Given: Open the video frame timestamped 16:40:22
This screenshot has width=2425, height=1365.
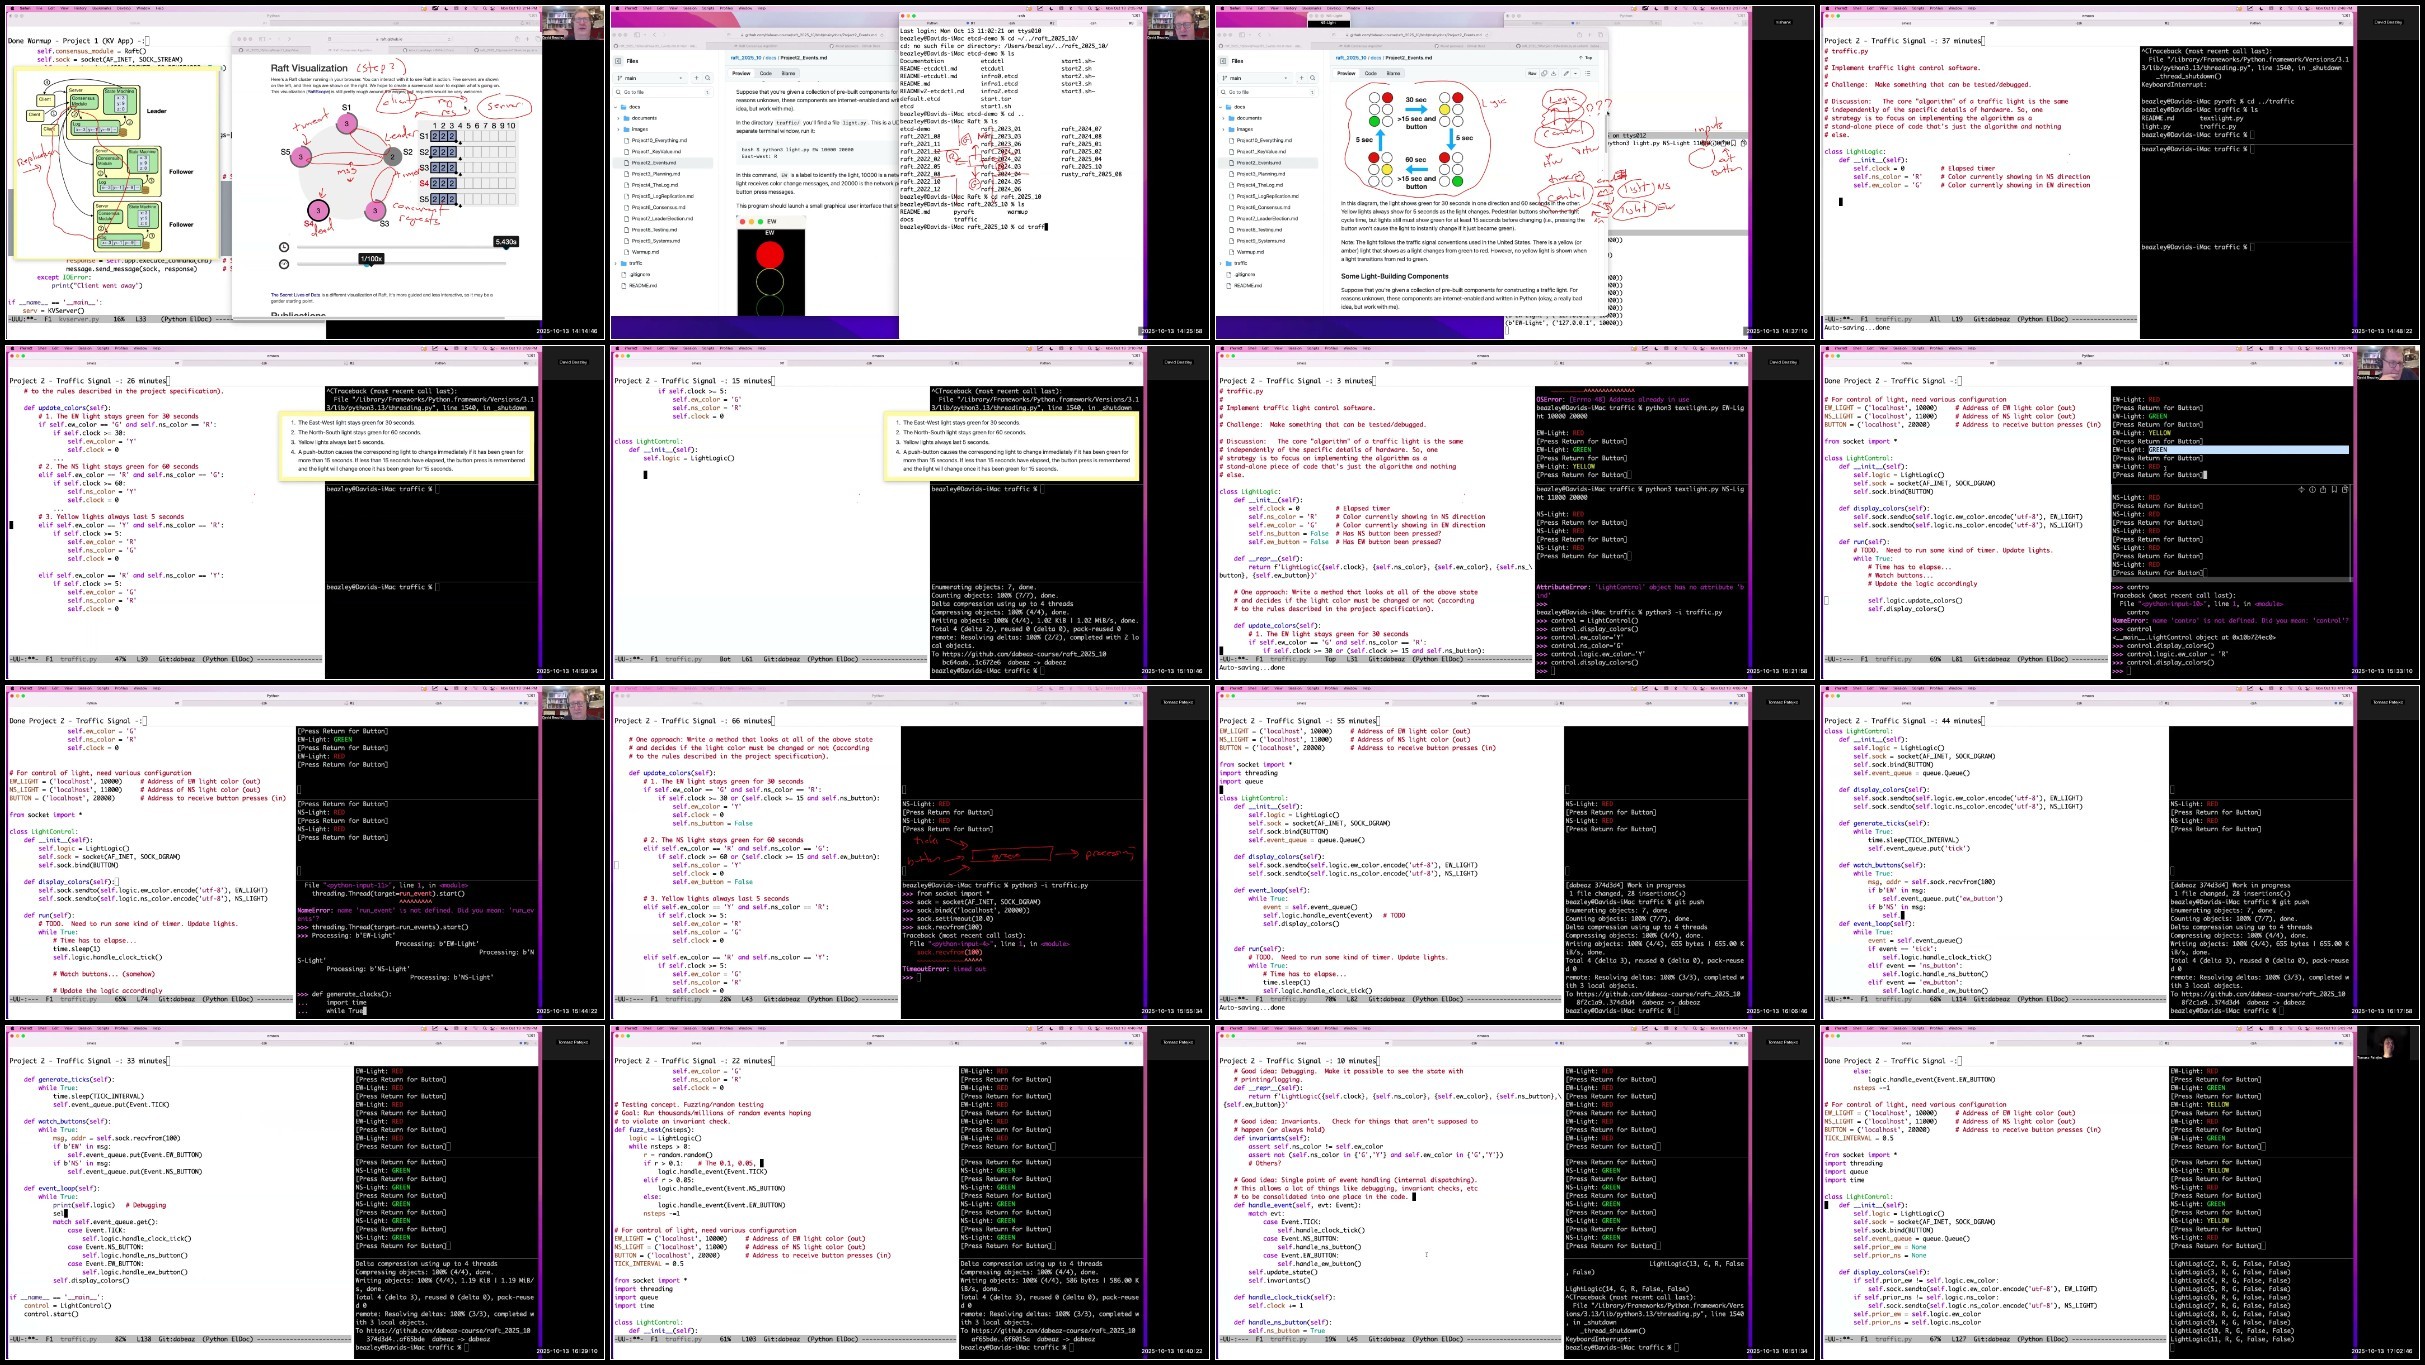Looking at the screenshot, I should pos(908,1190).
